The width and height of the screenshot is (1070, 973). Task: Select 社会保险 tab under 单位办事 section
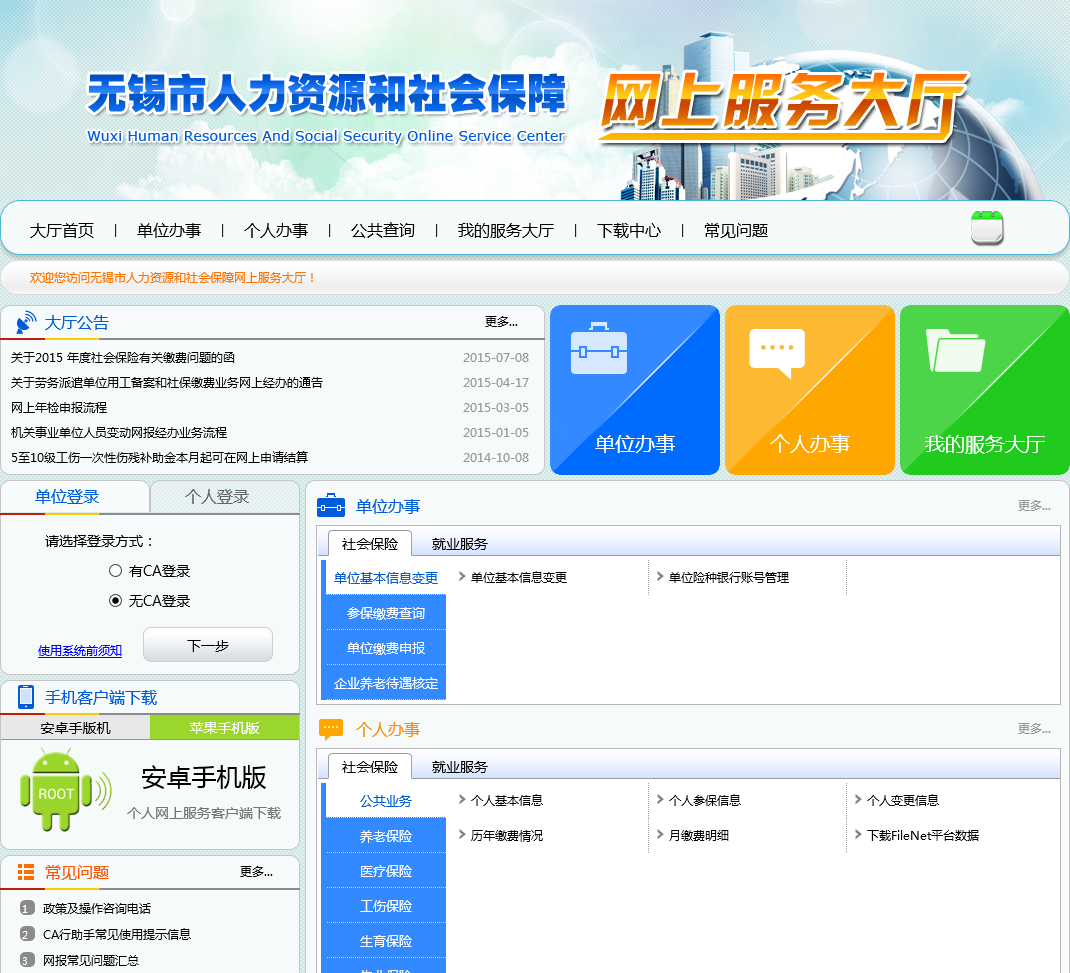pos(370,544)
